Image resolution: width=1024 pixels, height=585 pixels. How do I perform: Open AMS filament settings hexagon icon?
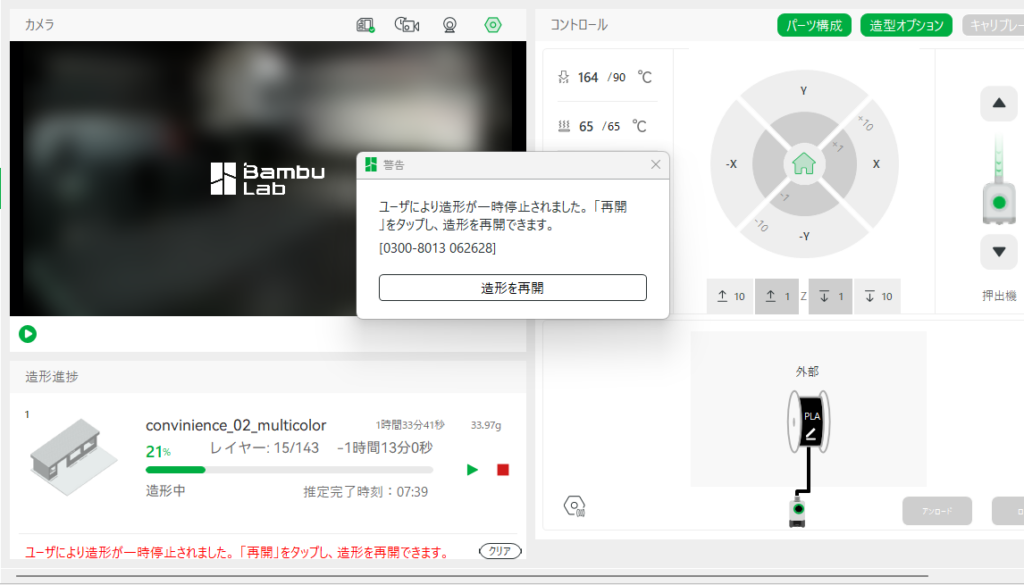(575, 505)
